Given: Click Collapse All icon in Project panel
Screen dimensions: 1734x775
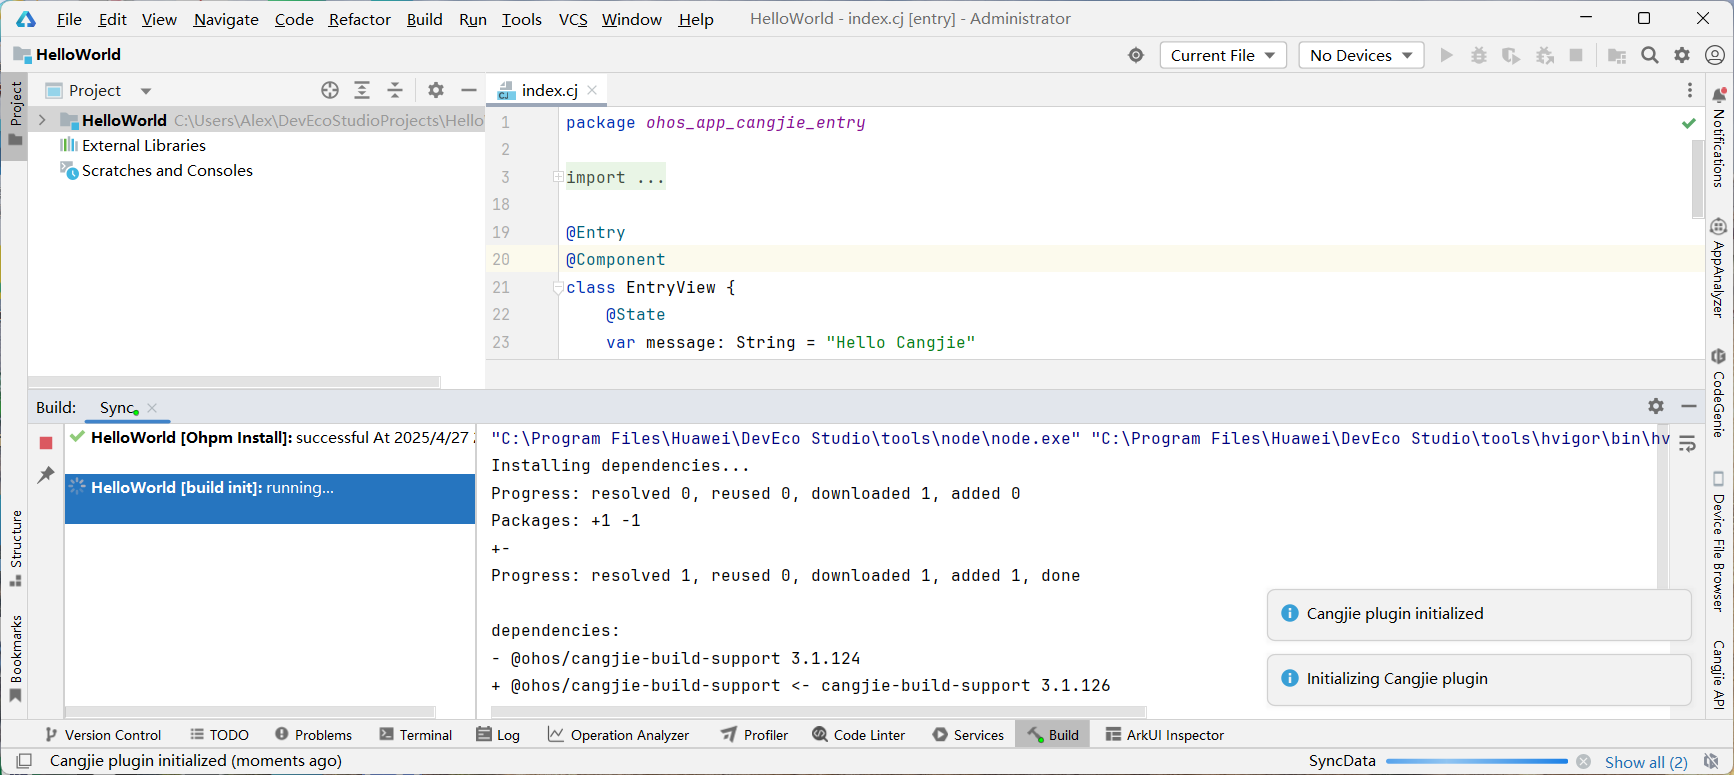Looking at the screenshot, I should pos(395,90).
